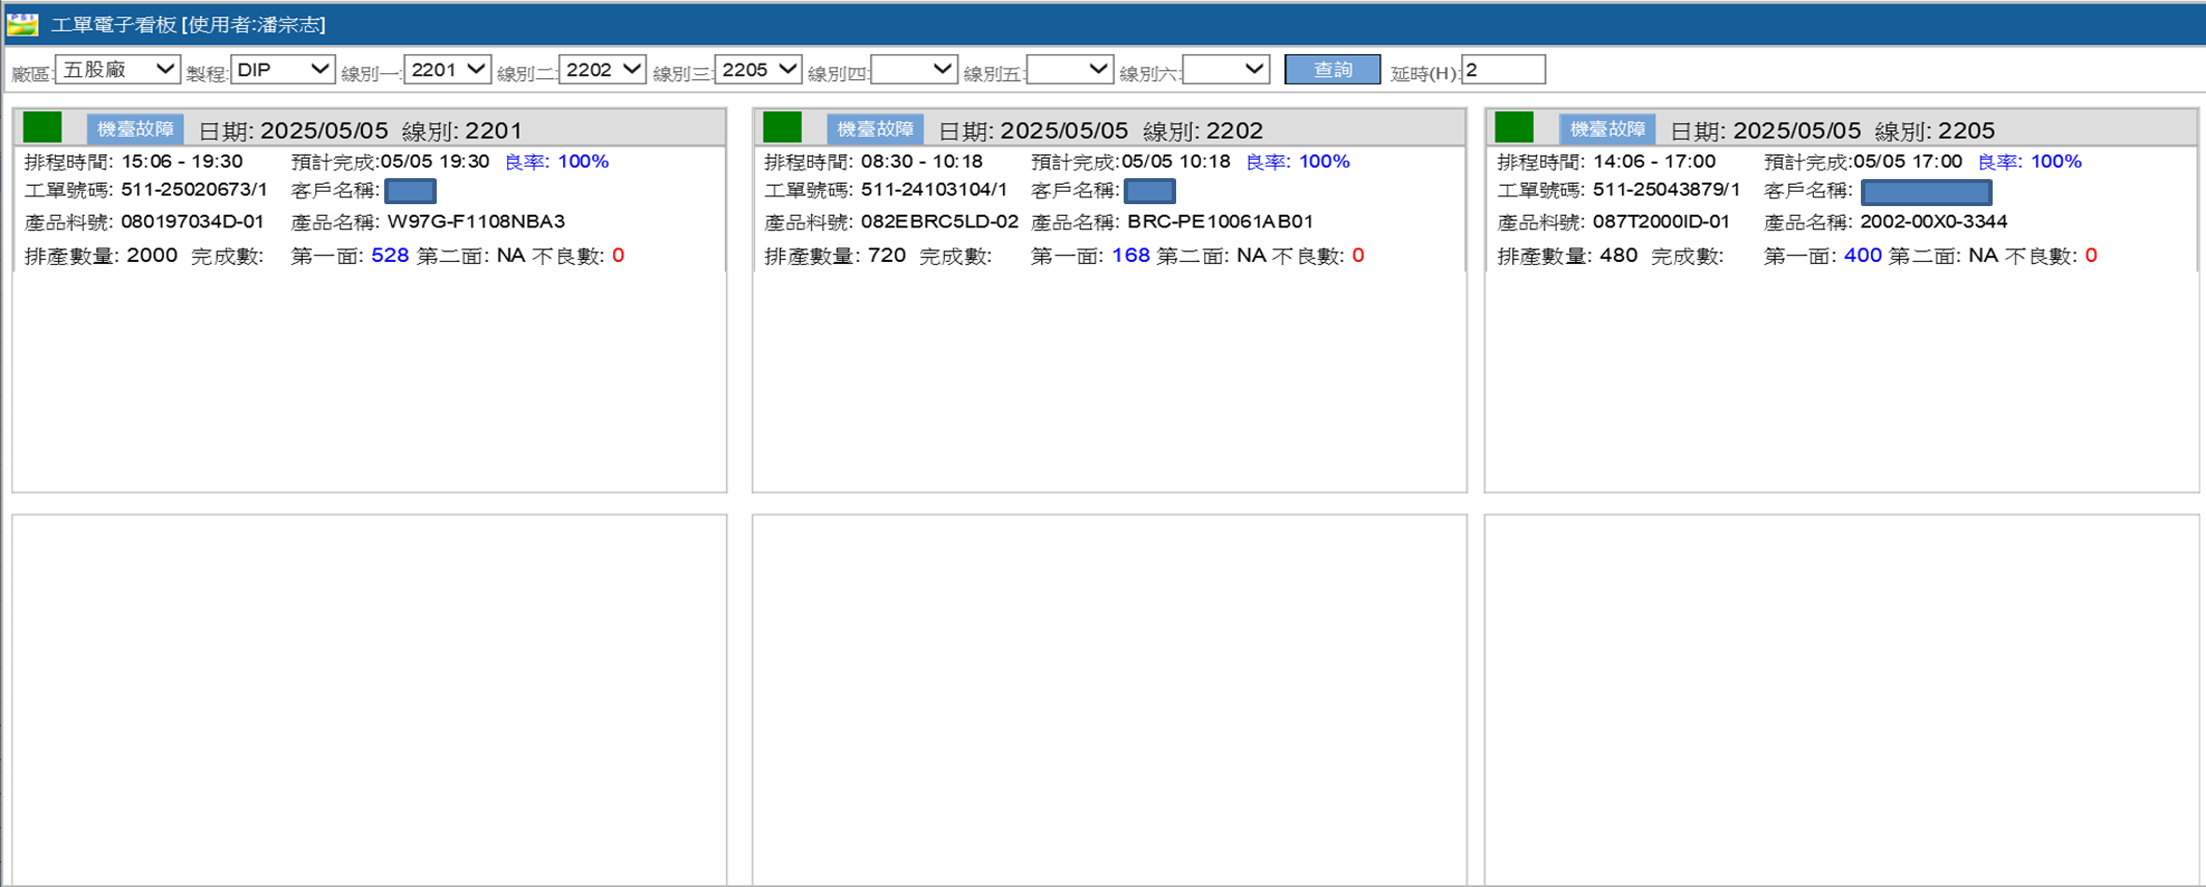
Task: Expand 線別三 dropdown with value 2205
Action: (758, 70)
